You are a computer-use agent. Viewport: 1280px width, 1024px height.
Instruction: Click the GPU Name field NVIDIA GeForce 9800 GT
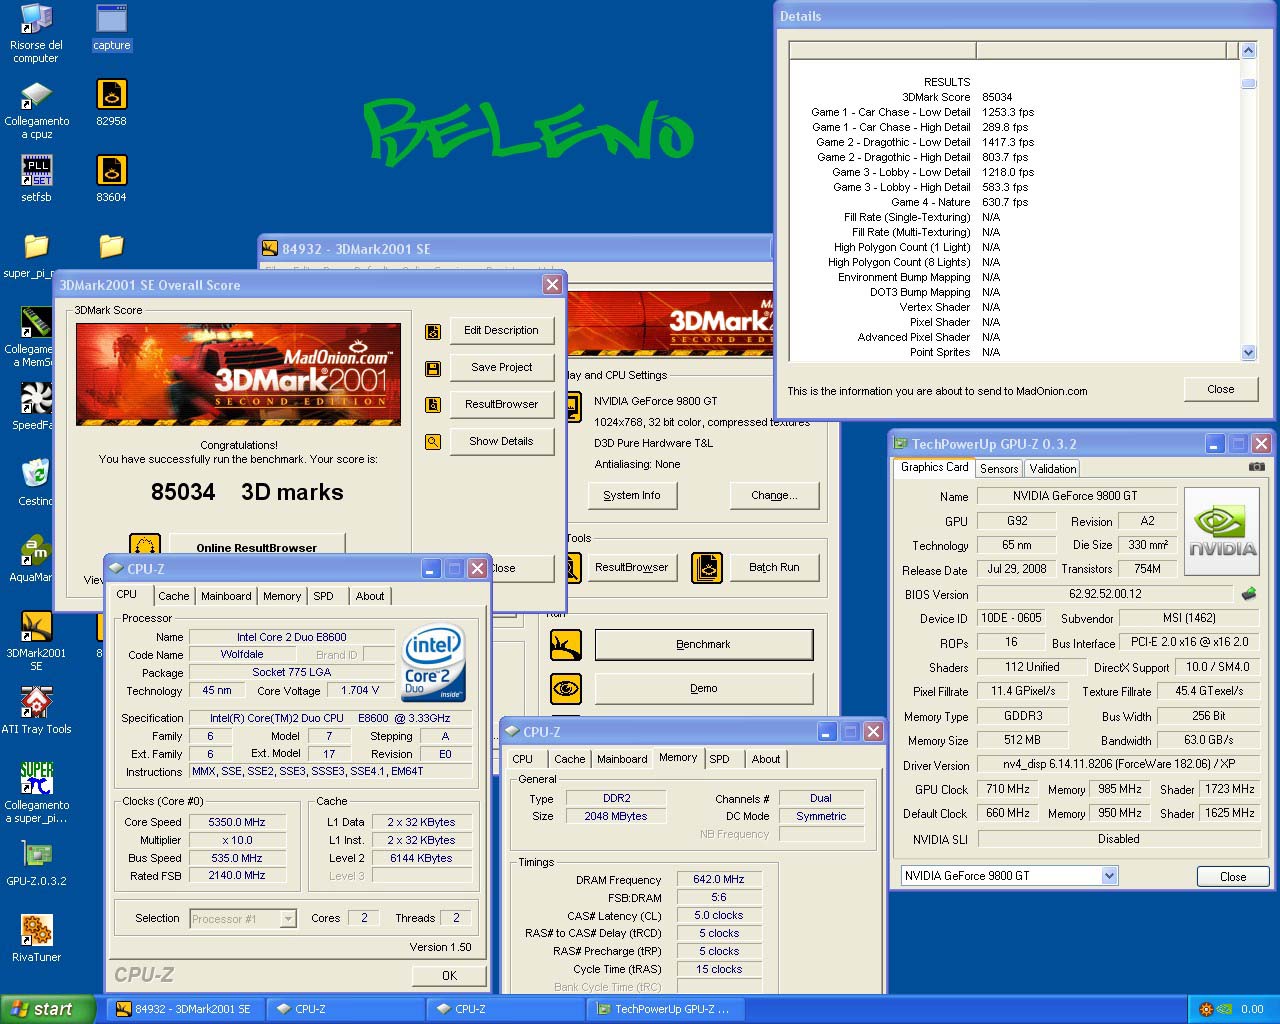(1075, 496)
